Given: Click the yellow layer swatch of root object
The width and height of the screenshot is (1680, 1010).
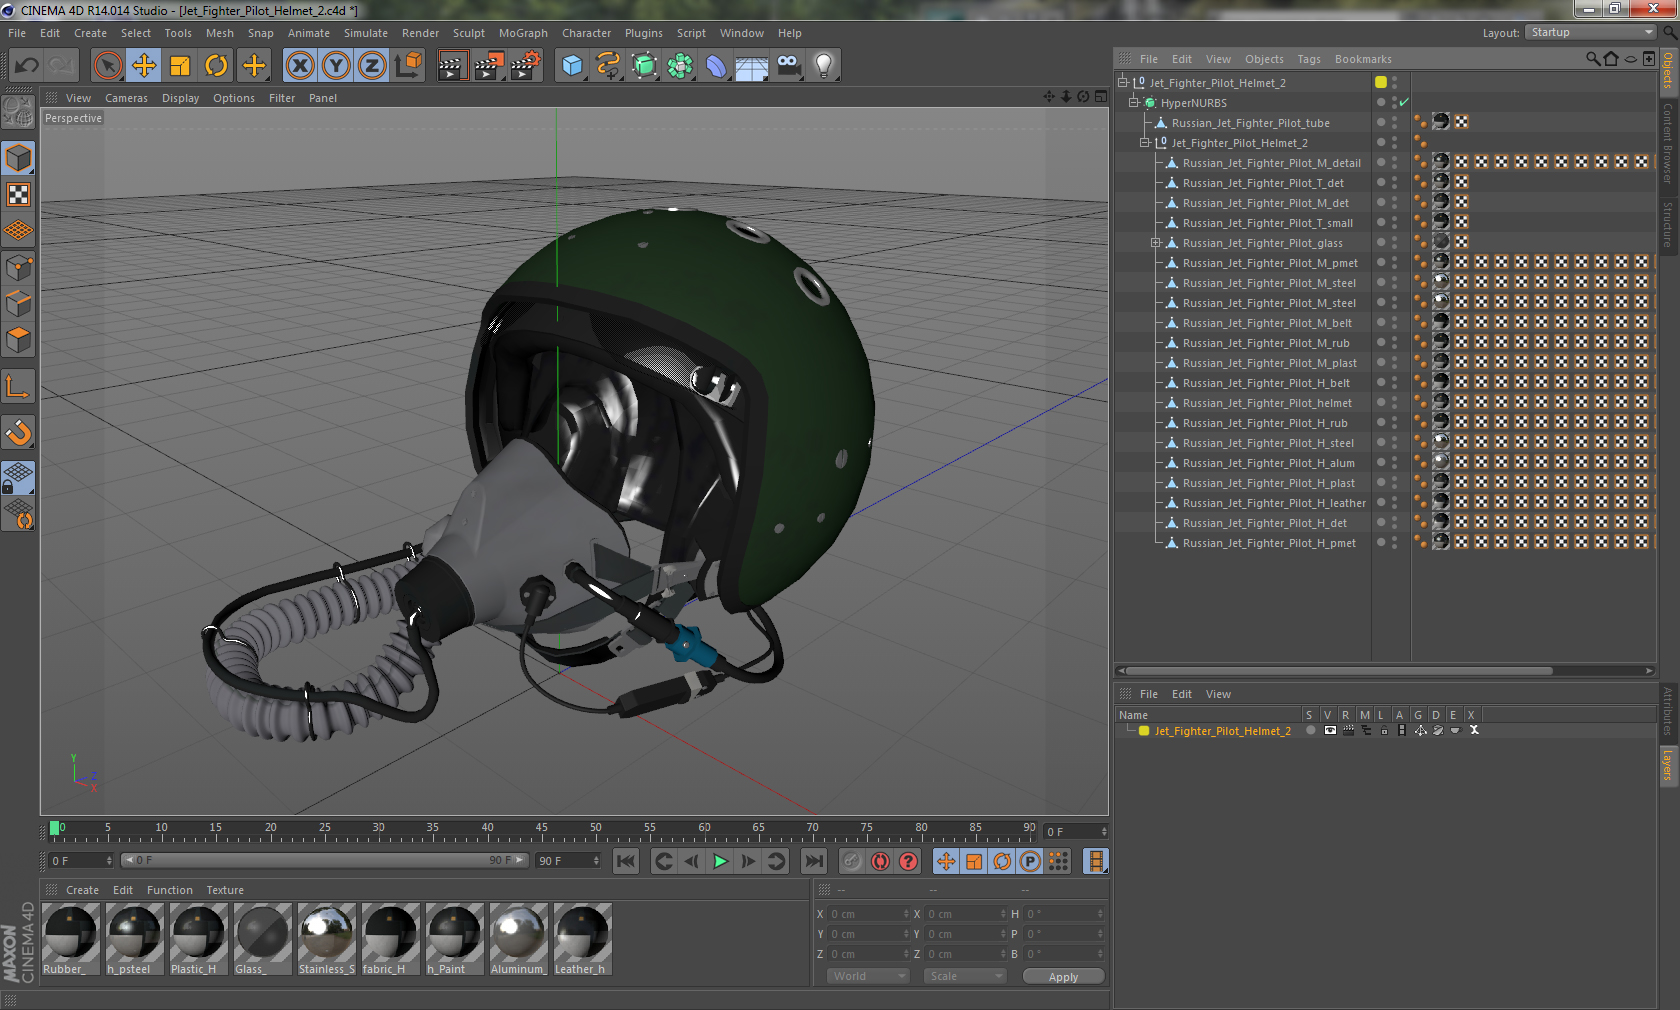Looking at the screenshot, I should (x=1381, y=83).
